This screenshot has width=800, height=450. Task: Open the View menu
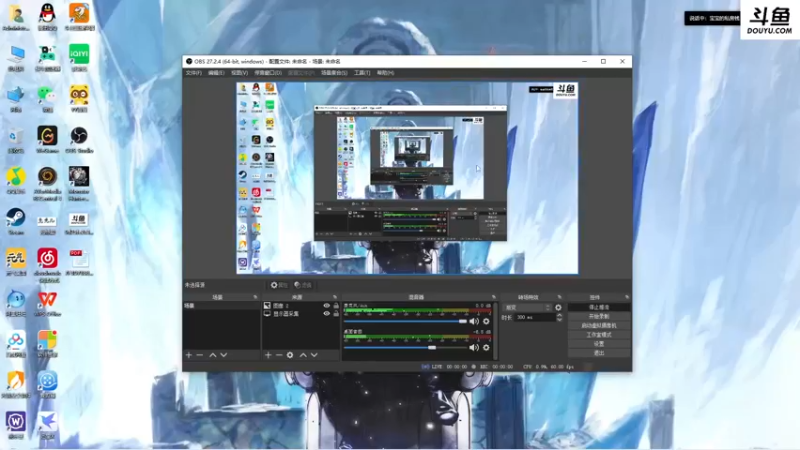[239, 73]
